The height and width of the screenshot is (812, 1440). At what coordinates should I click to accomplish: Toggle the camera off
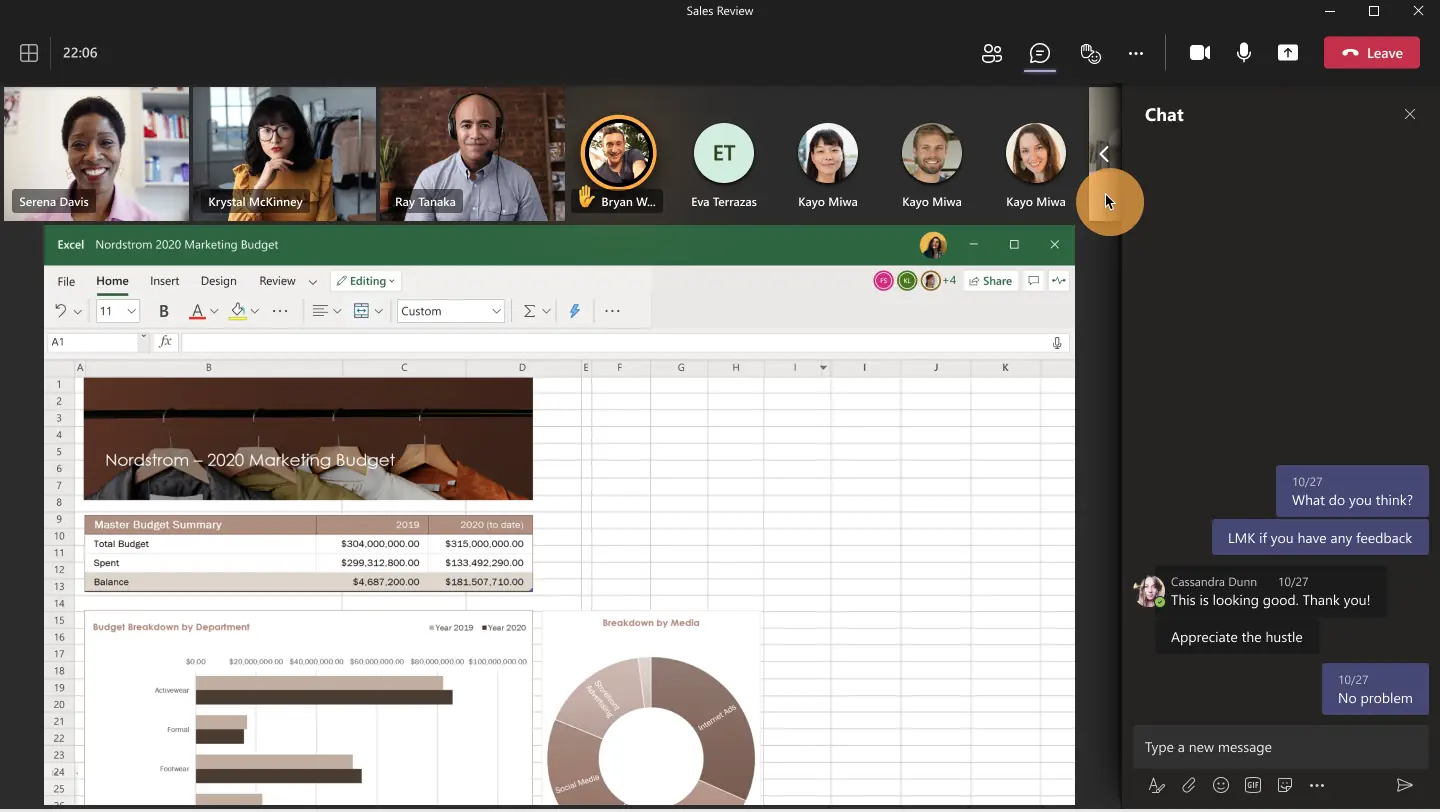(1199, 53)
